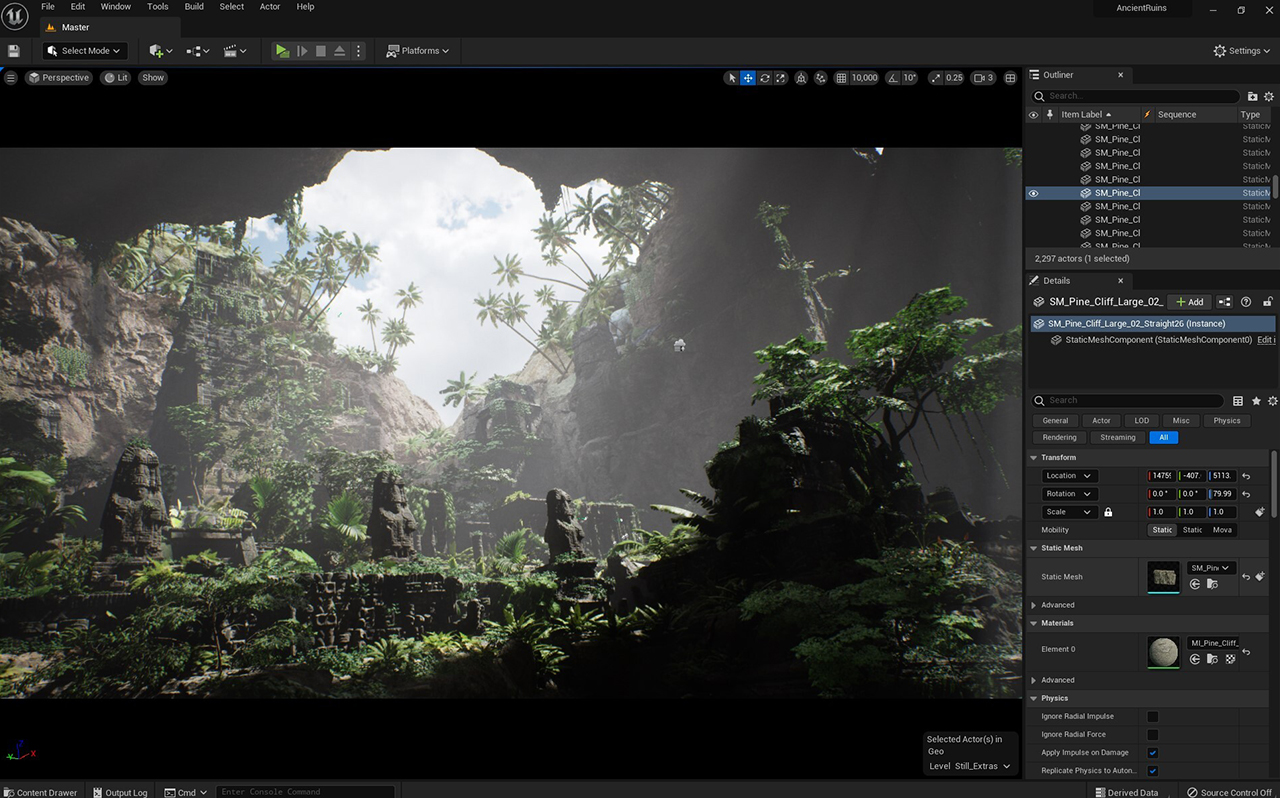This screenshot has width=1280, height=798.
Task: Click the Material Element 0 sphere thumbnail
Action: point(1163,652)
